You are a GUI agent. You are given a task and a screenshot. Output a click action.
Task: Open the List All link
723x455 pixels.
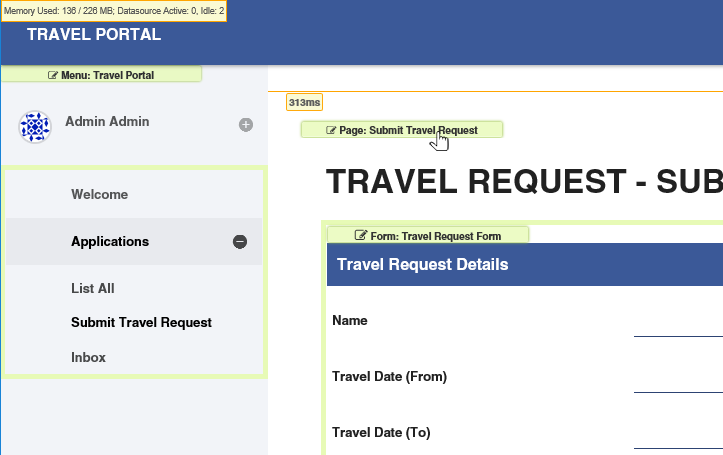point(93,289)
